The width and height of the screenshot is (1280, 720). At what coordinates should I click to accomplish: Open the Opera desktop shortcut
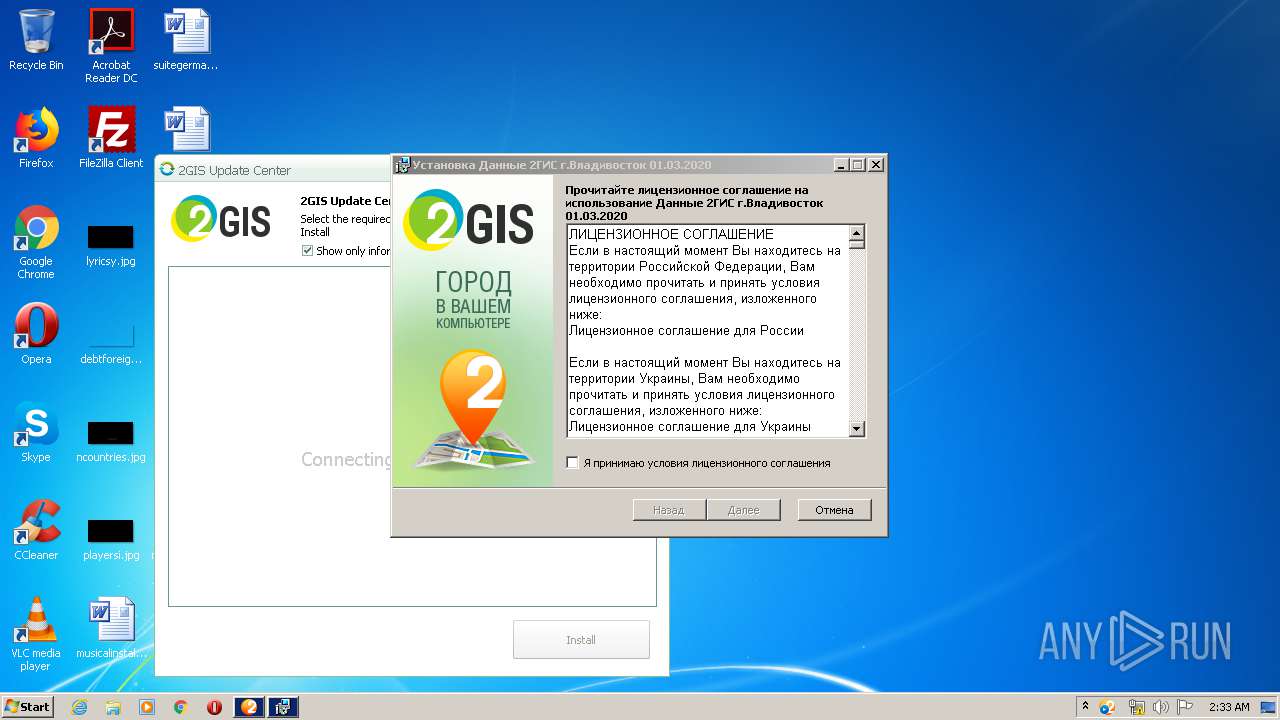(36, 334)
